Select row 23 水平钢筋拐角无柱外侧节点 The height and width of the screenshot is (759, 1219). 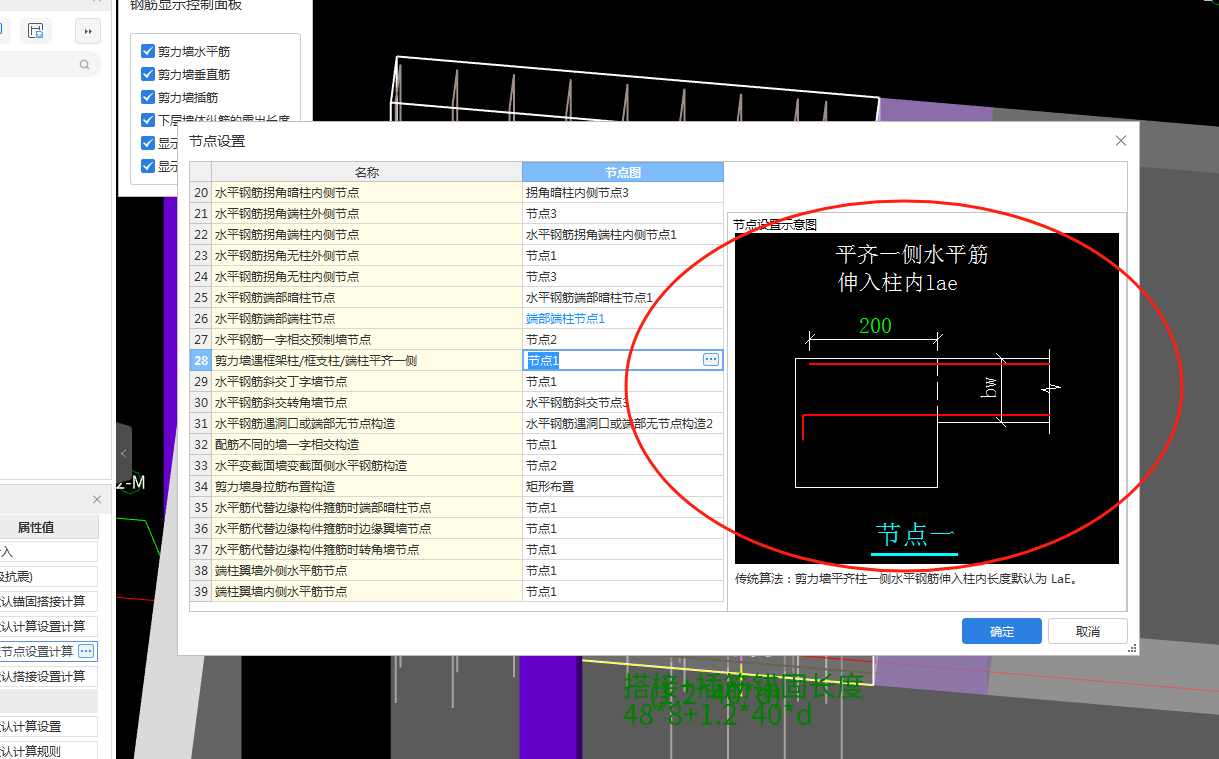pyautogui.click(x=367, y=255)
